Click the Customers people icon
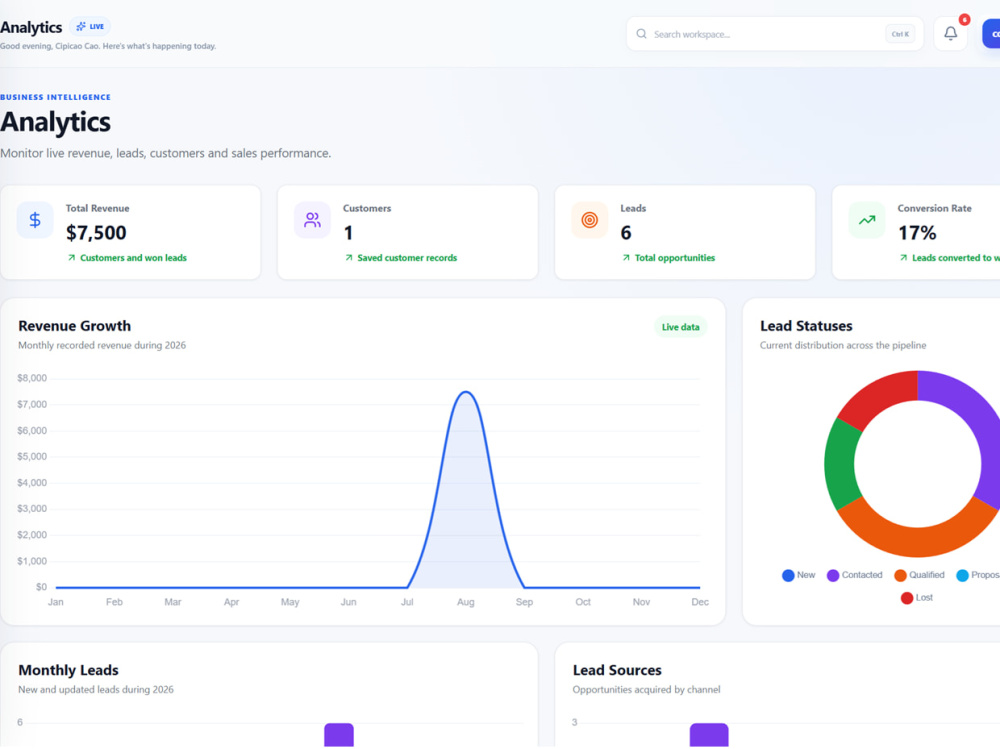This screenshot has width=1000, height=749. pyautogui.click(x=312, y=220)
